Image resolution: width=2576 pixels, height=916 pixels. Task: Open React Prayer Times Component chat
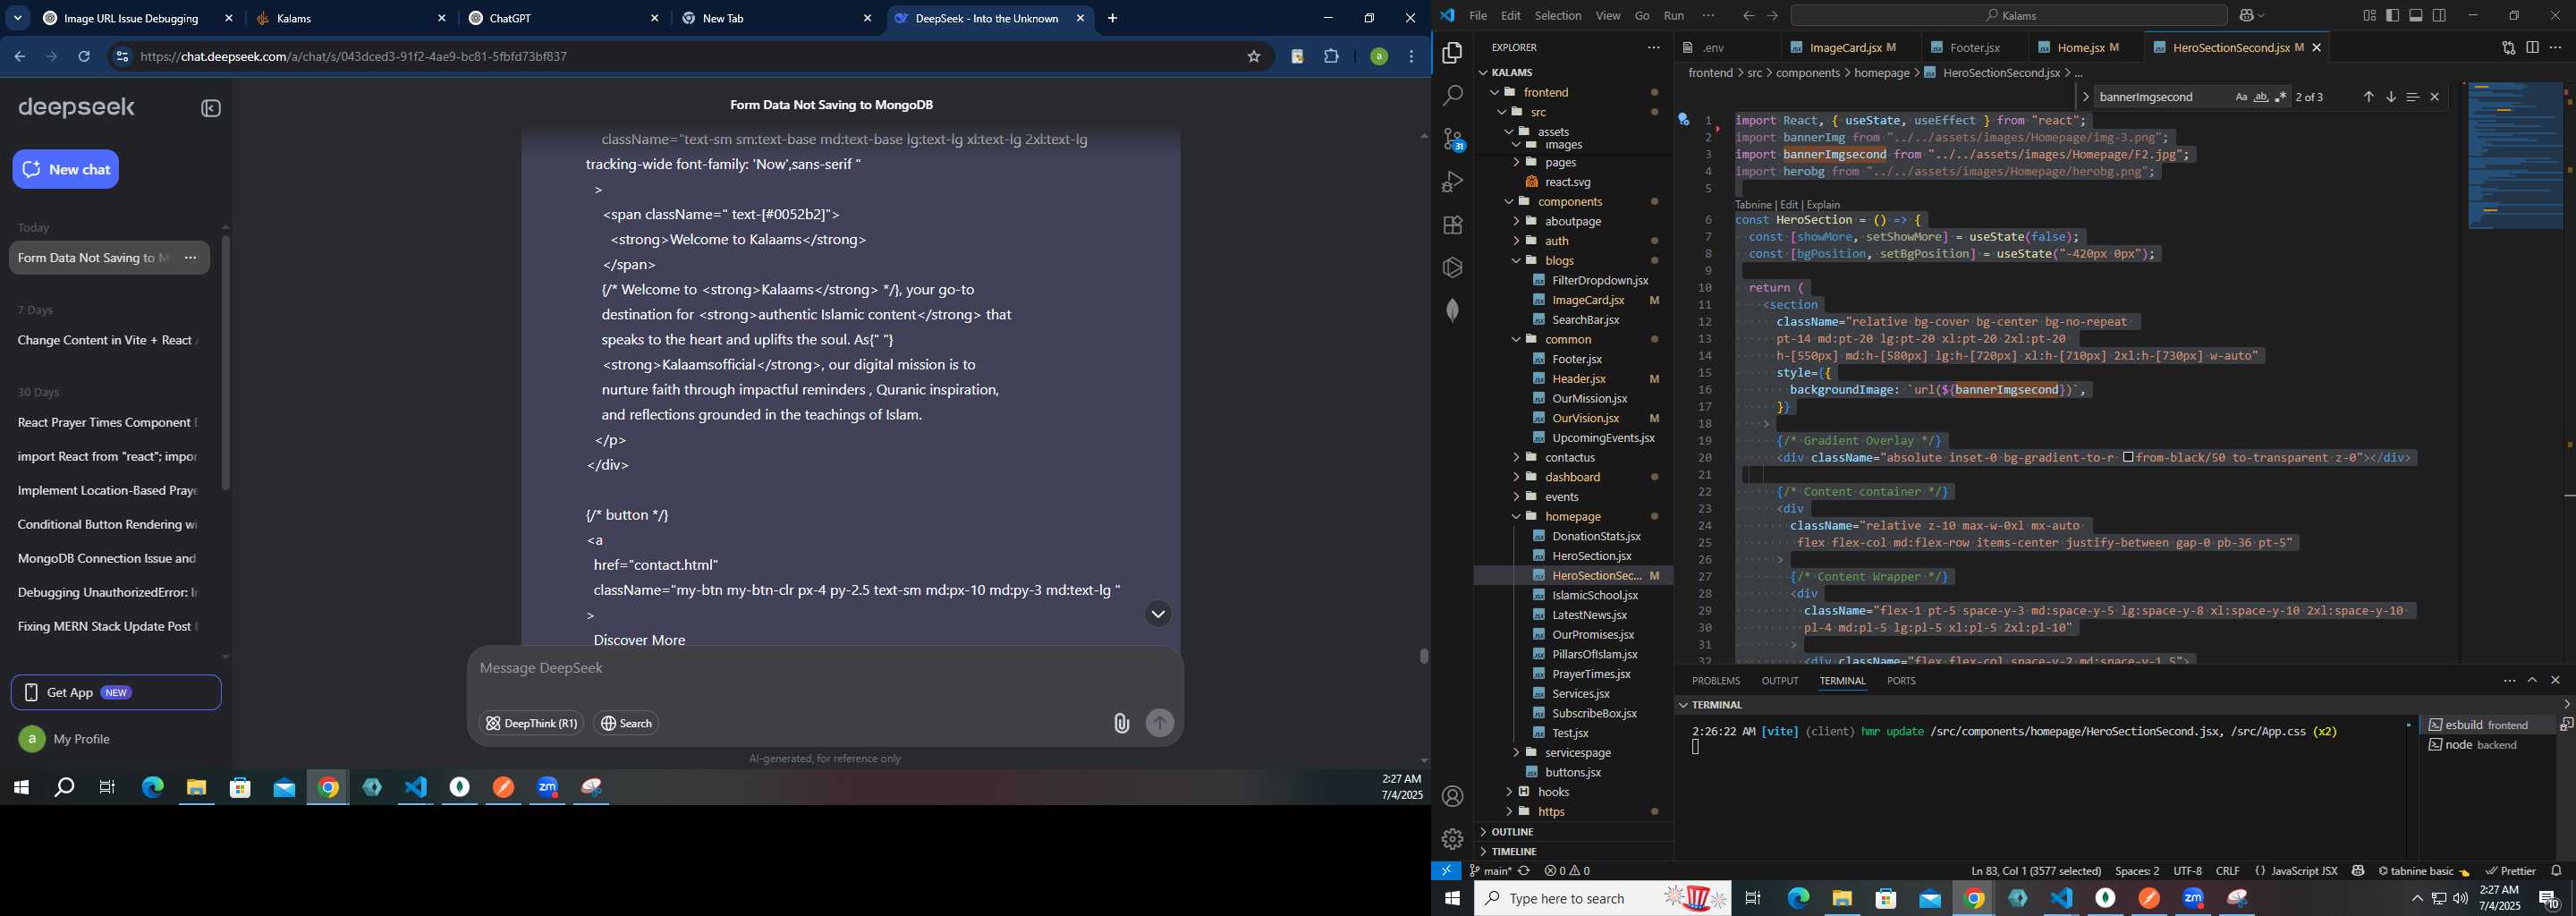[x=108, y=423]
